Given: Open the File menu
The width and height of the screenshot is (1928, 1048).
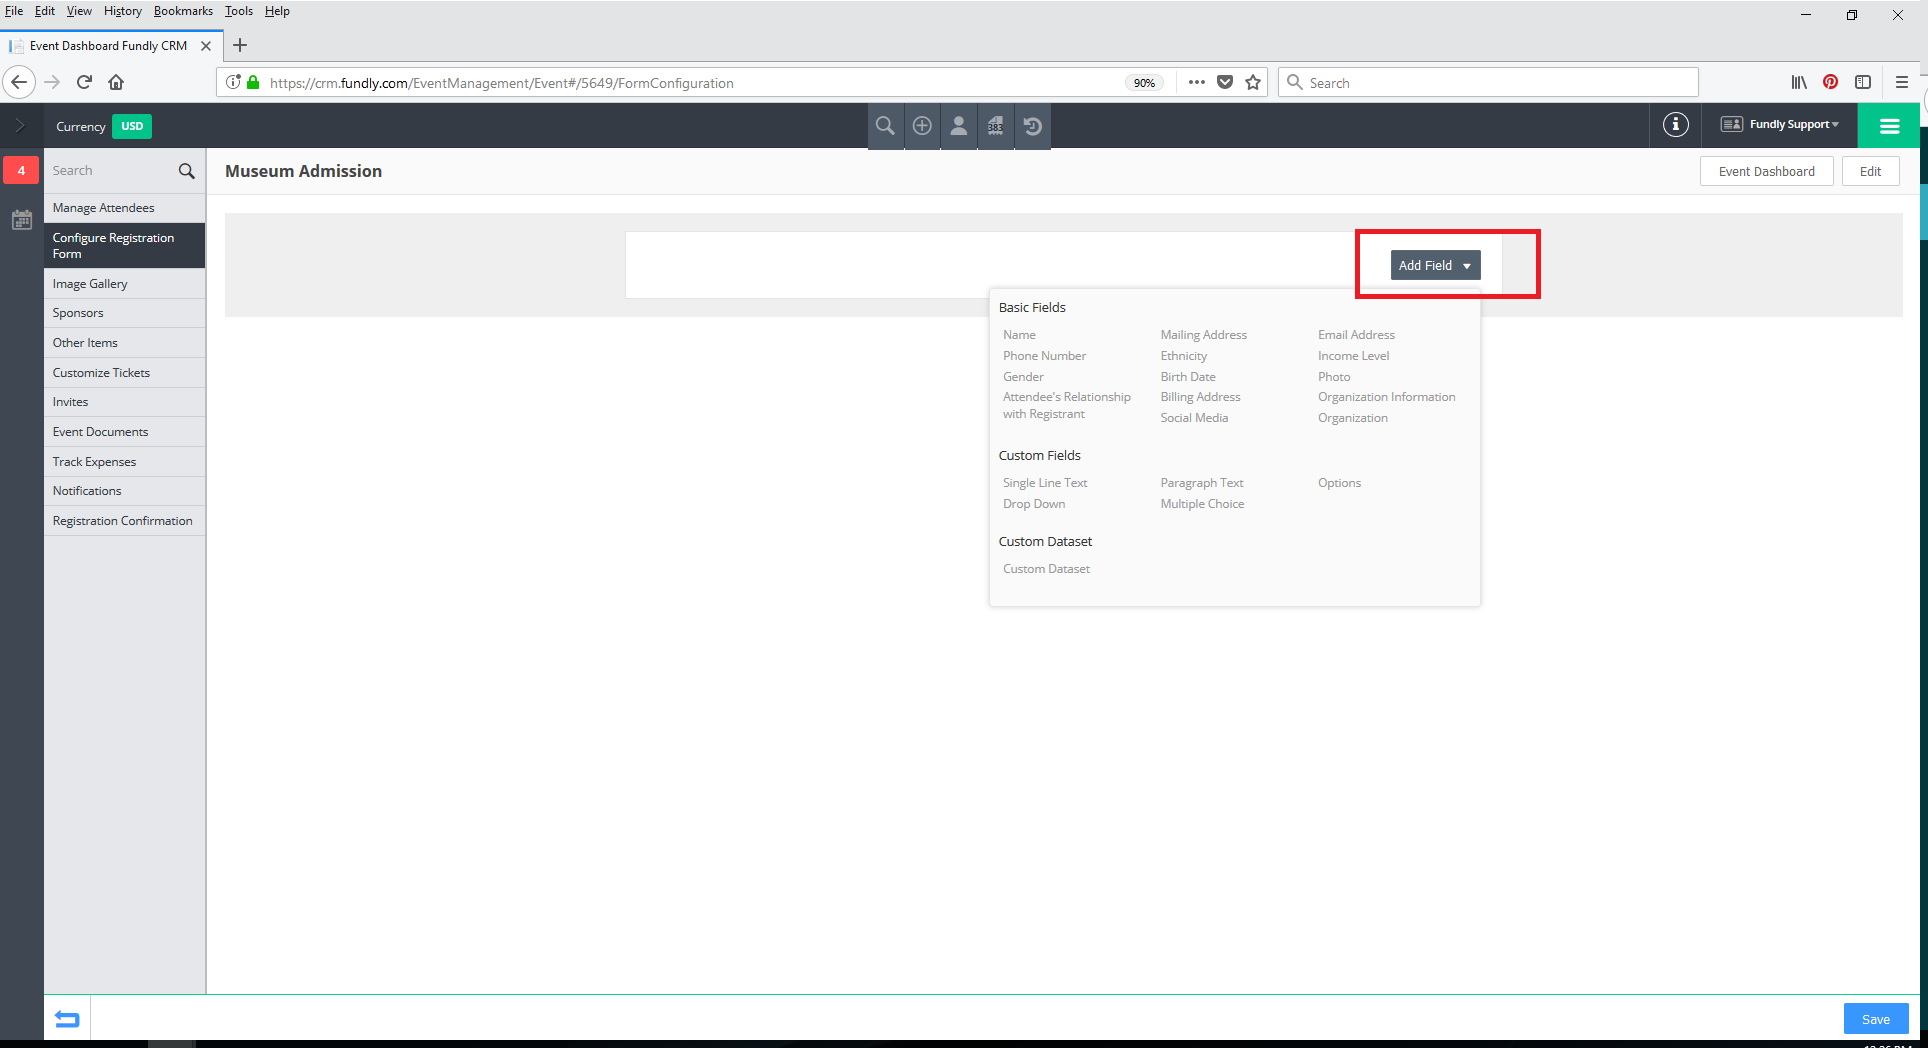Looking at the screenshot, I should 14,11.
